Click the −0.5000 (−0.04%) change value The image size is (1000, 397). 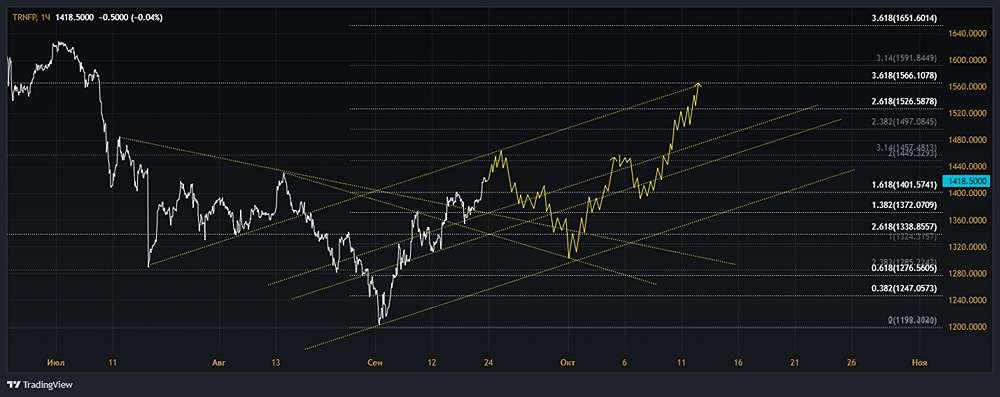[x=130, y=18]
